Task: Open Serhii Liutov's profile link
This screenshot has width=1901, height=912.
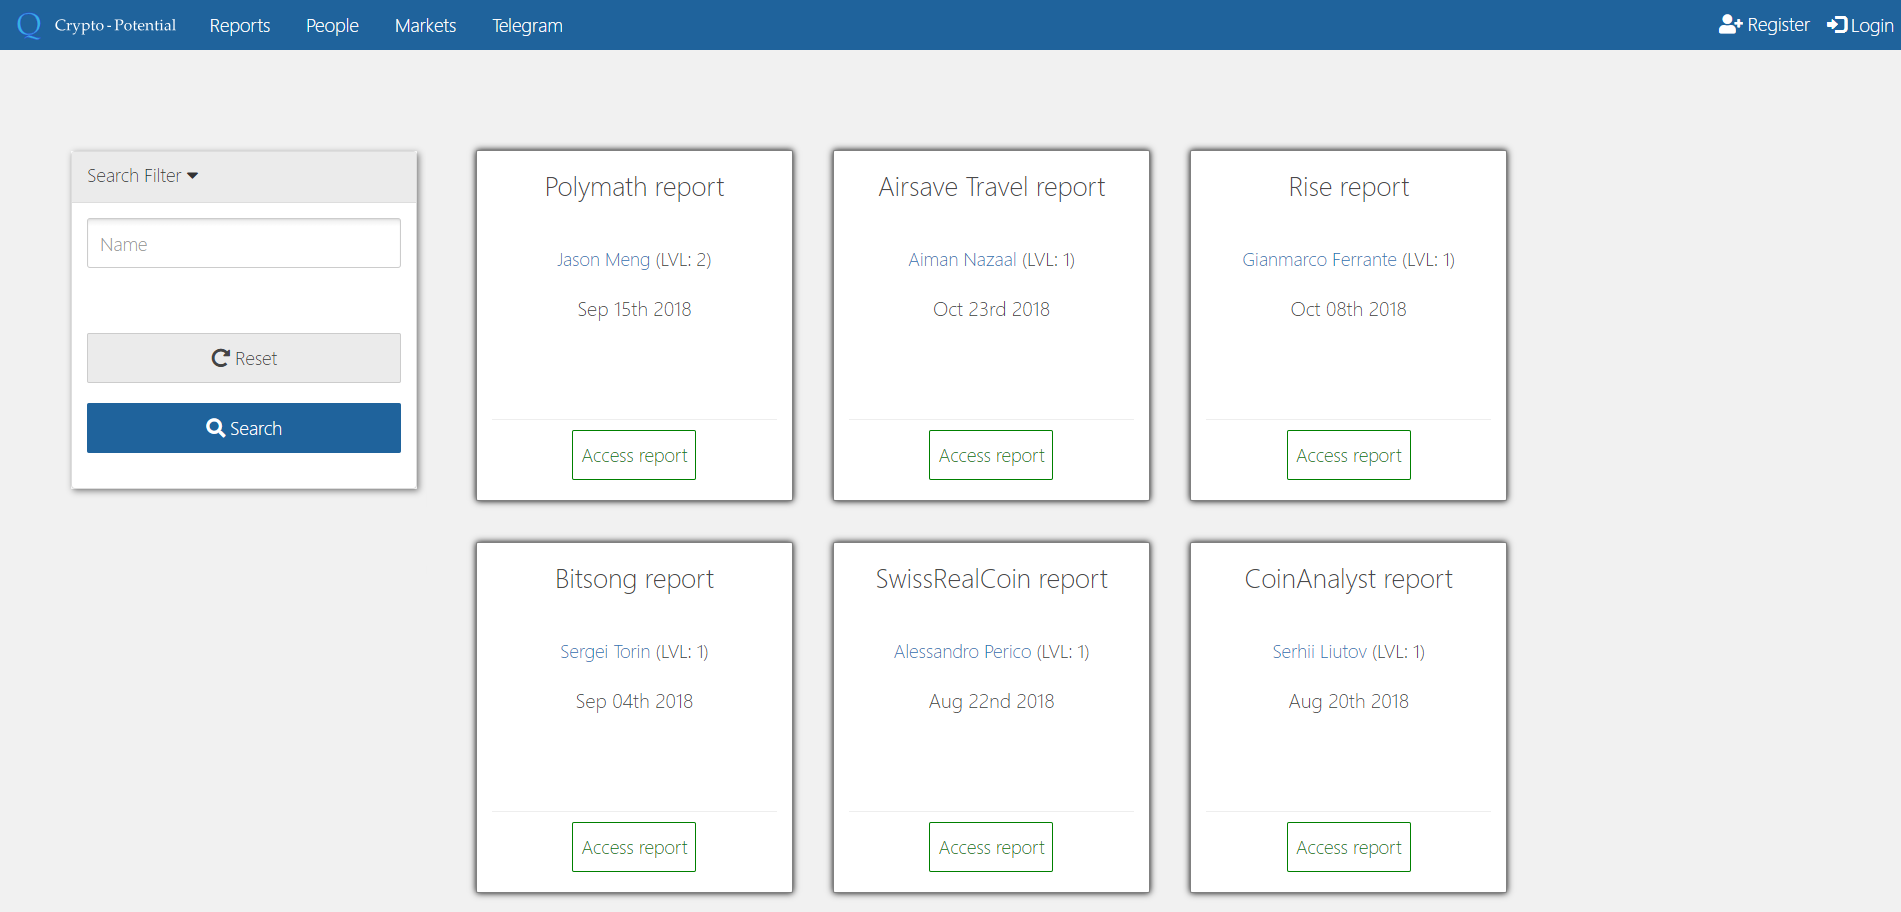Action: click(1319, 652)
